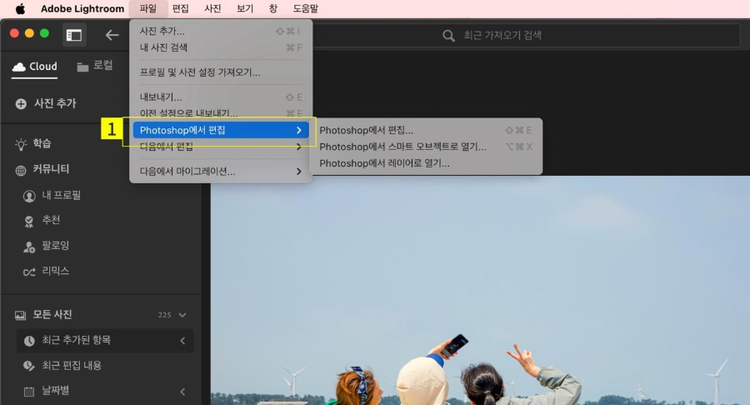Select 날짜별 in sidebar

click(x=55, y=391)
